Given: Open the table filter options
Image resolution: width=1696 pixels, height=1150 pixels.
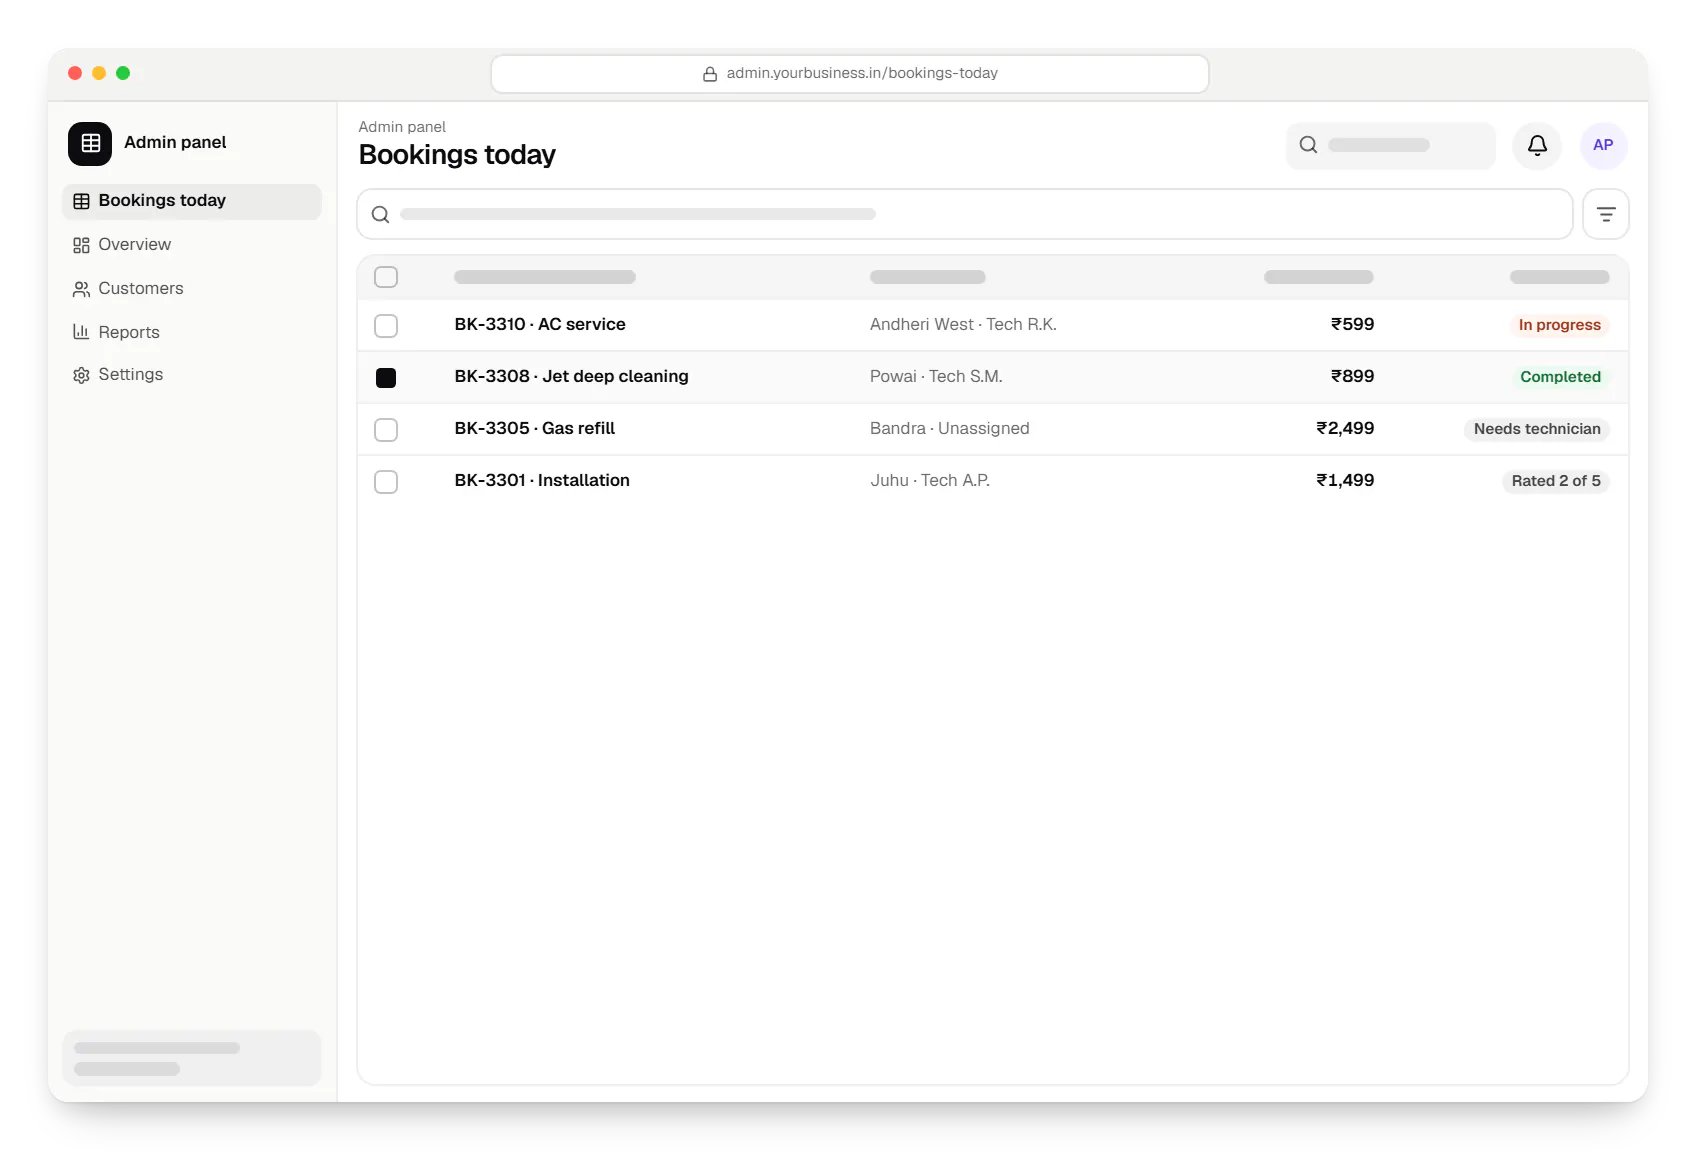Looking at the screenshot, I should (1606, 214).
